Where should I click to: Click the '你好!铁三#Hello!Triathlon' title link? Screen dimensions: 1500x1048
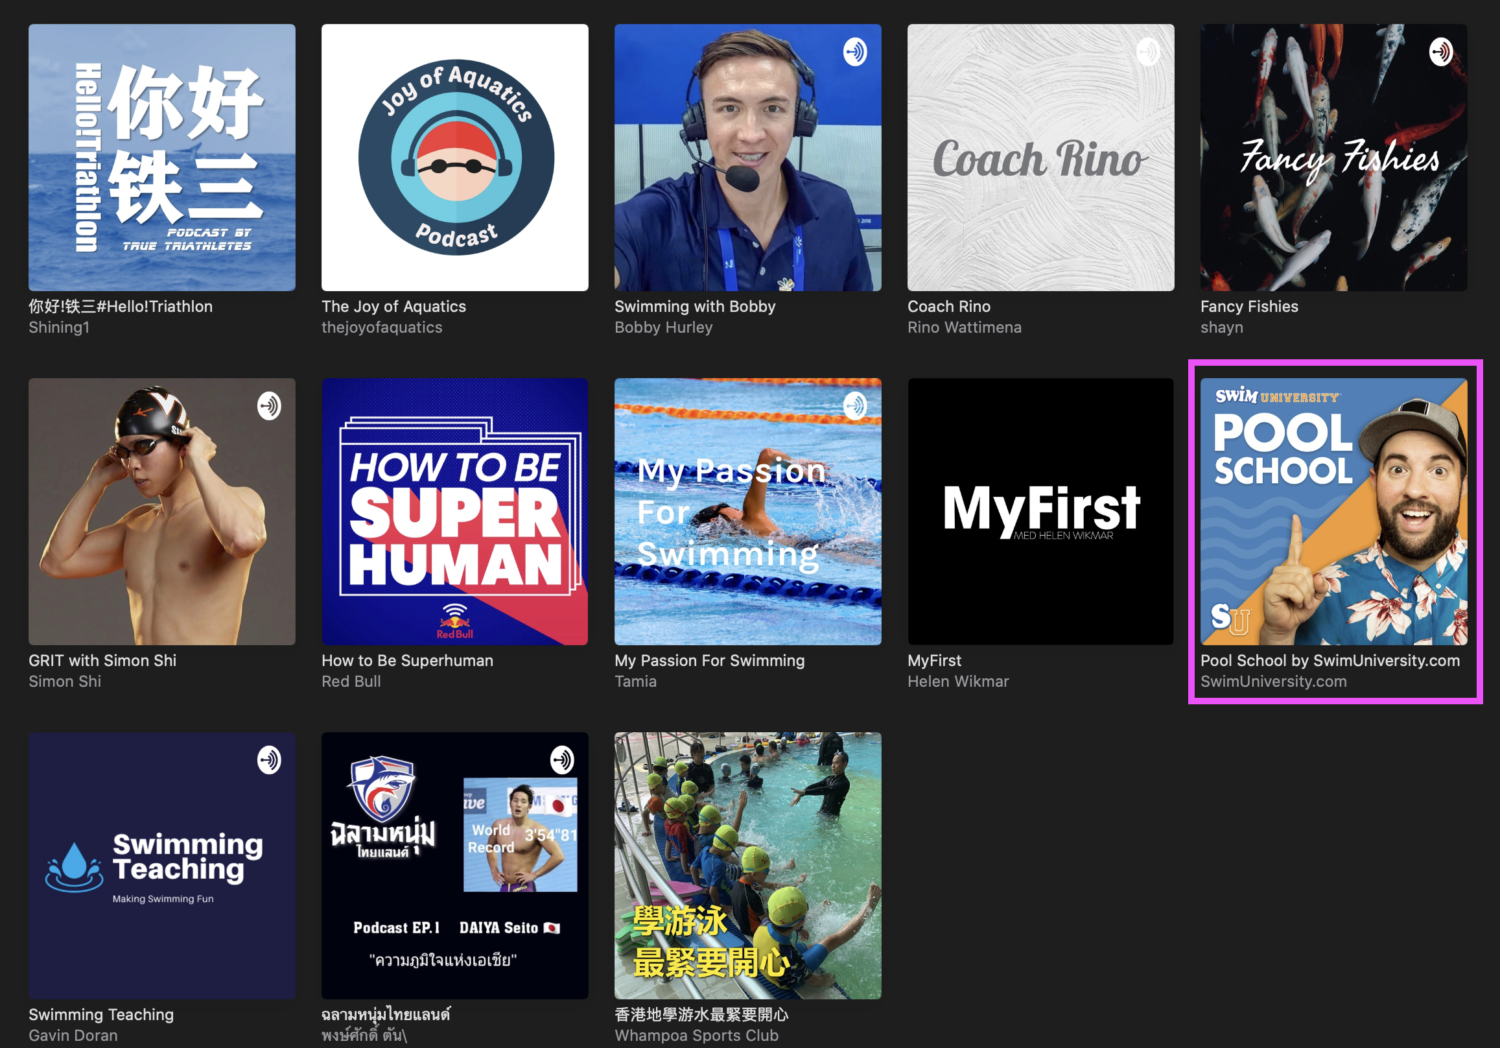click(x=121, y=306)
